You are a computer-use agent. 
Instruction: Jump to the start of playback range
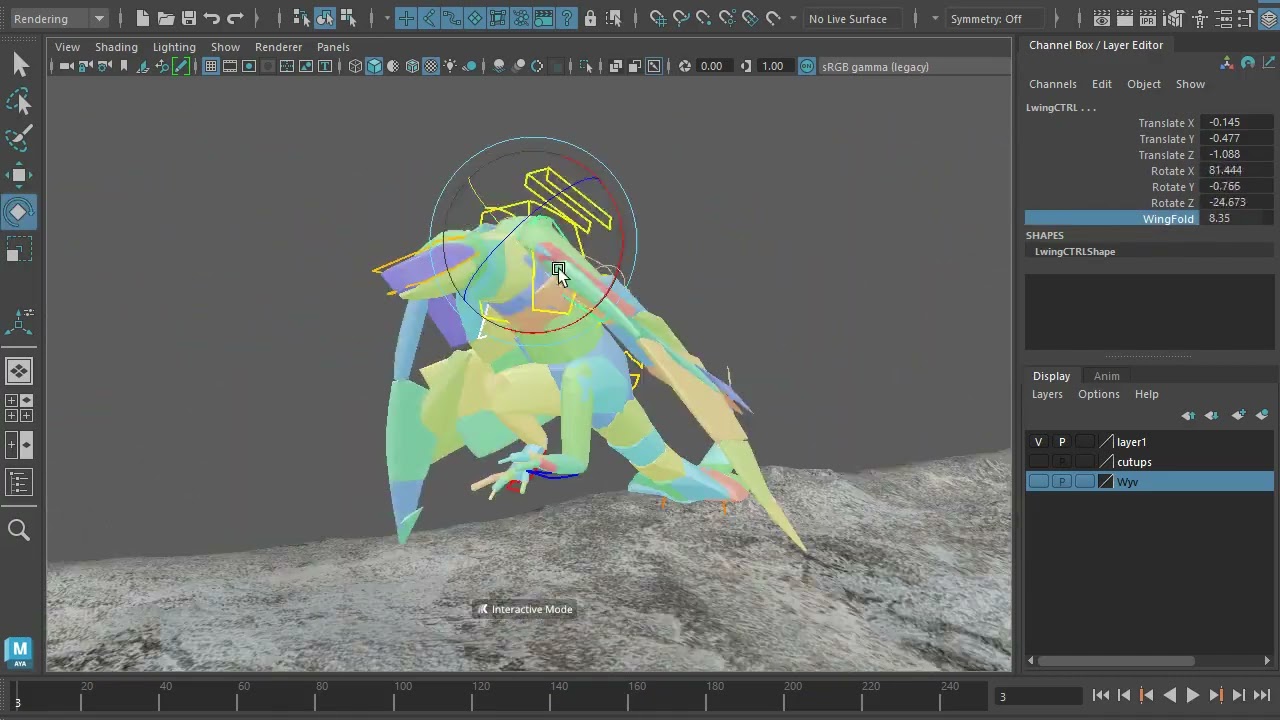[1100, 696]
